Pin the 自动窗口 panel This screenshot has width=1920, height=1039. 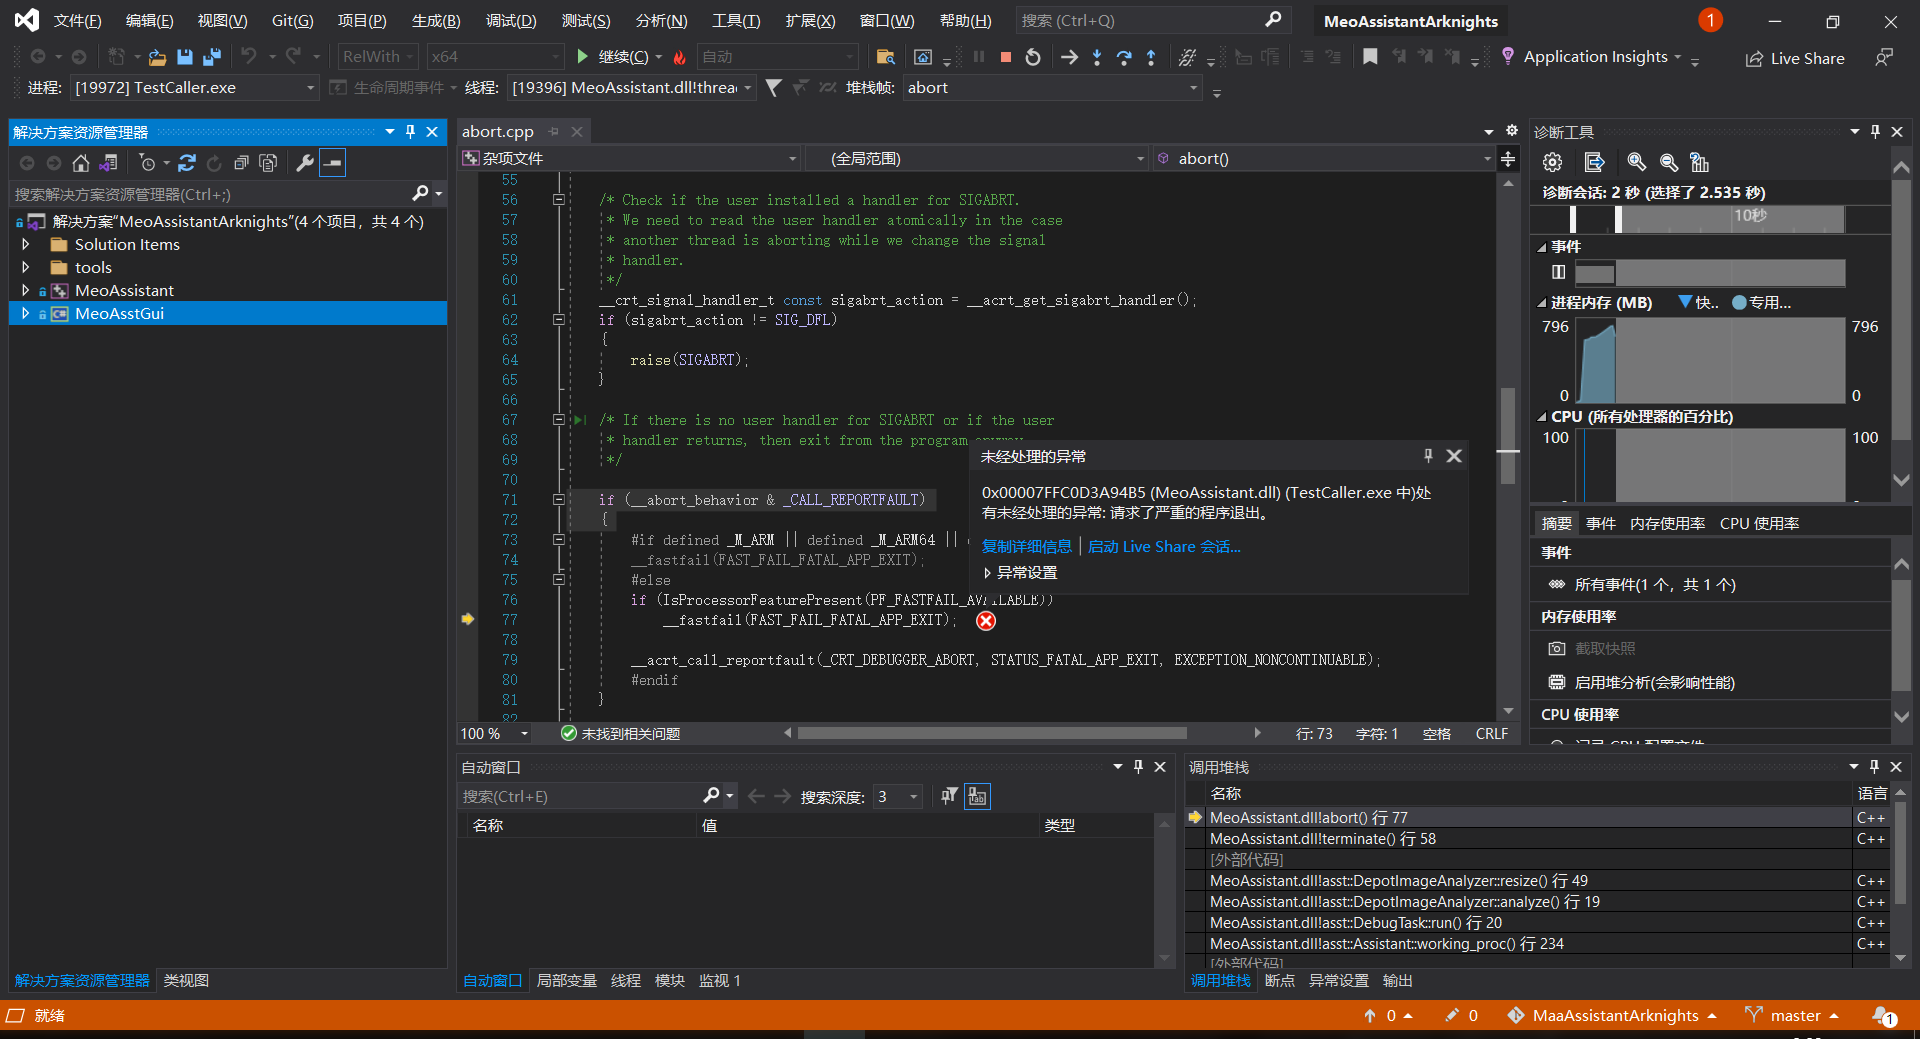coord(1137,767)
